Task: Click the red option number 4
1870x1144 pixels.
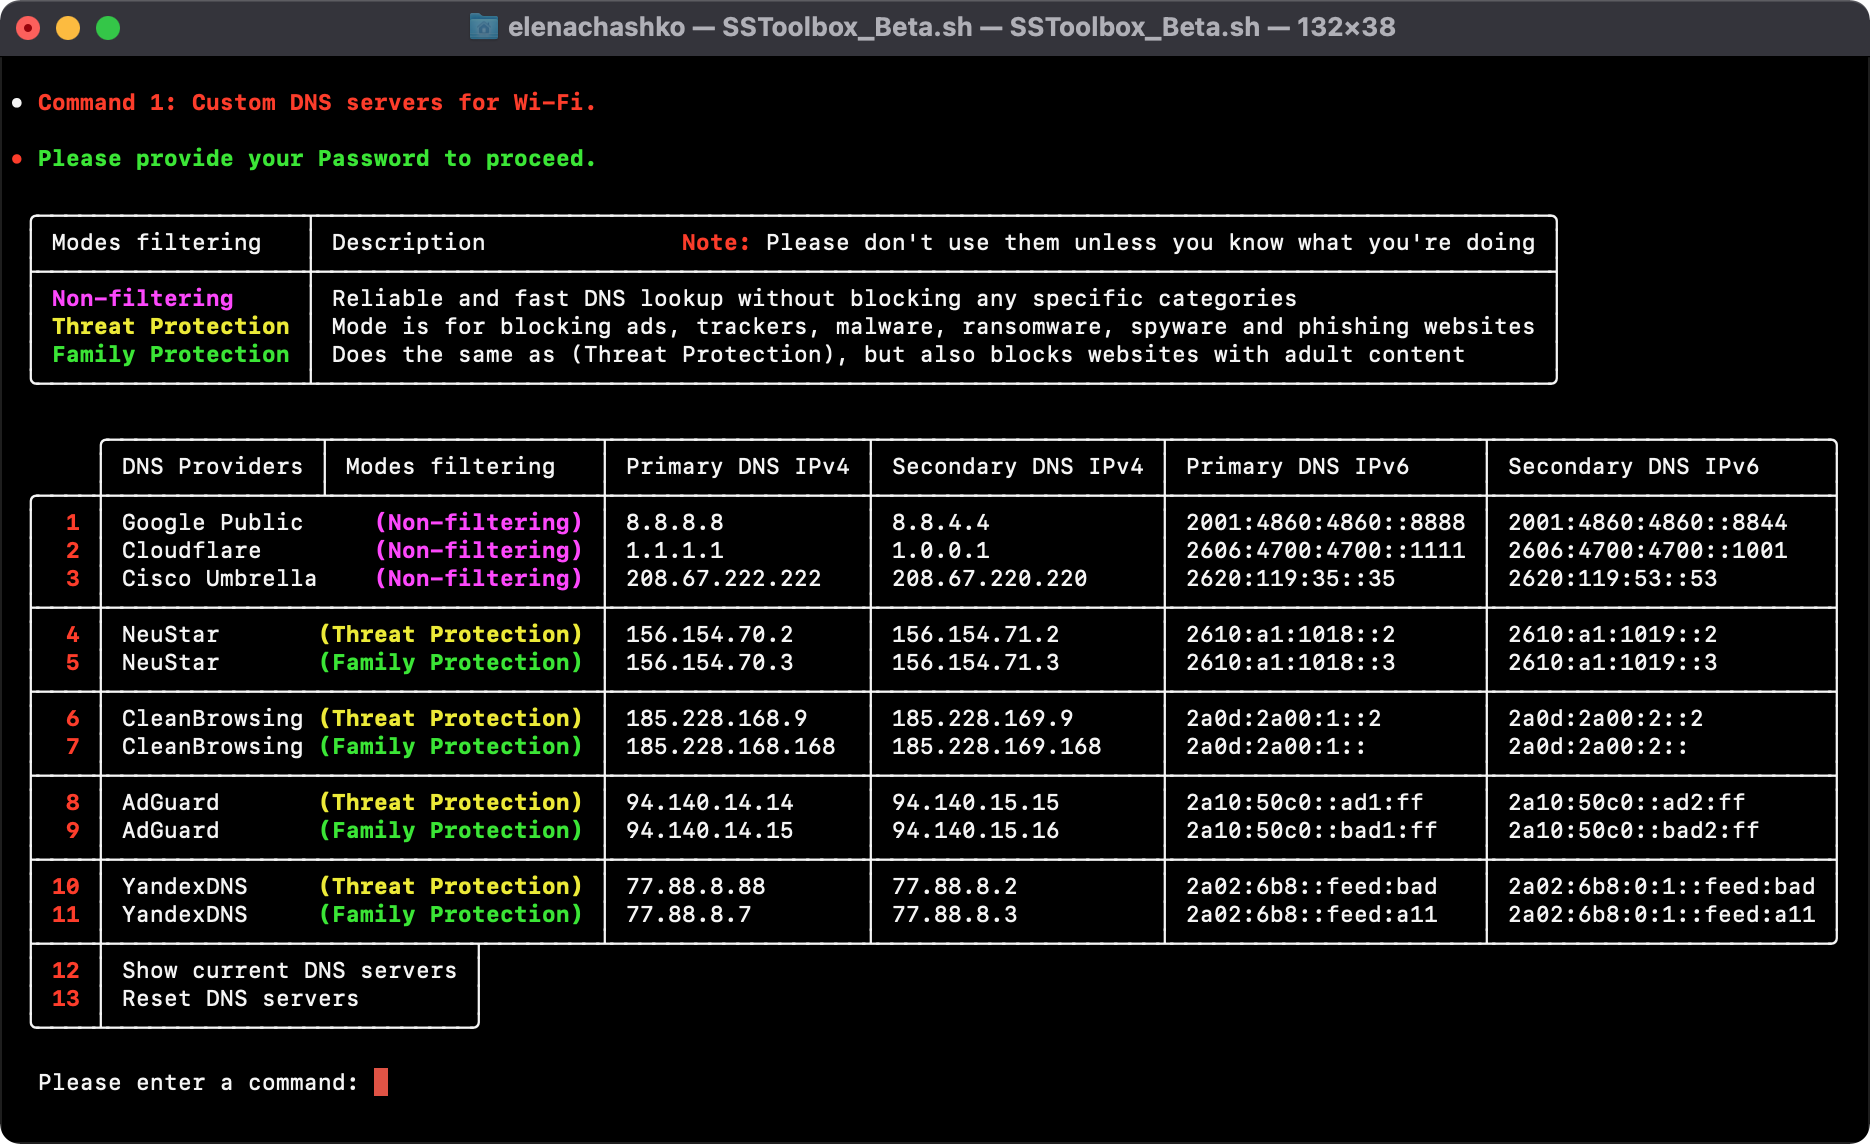Action: (x=73, y=635)
